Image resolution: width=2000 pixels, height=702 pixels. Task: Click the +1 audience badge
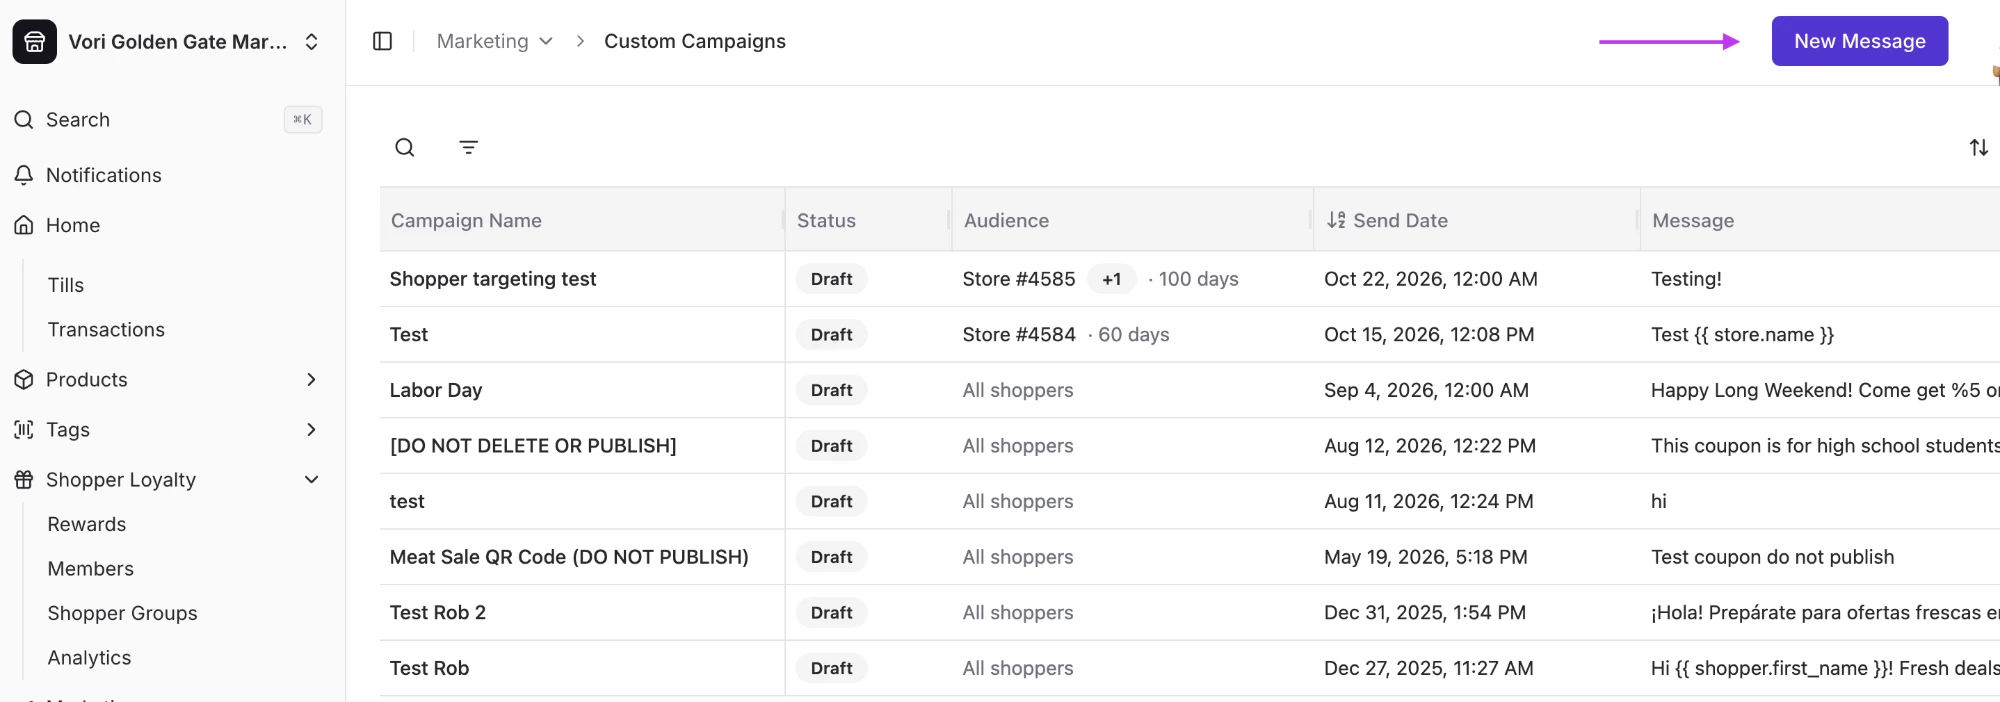(x=1112, y=279)
